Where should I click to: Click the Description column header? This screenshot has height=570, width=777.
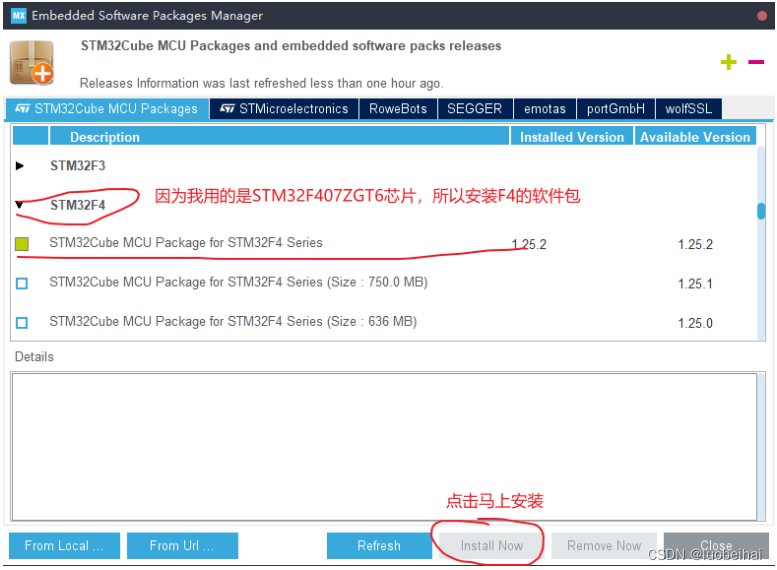(x=279, y=137)
